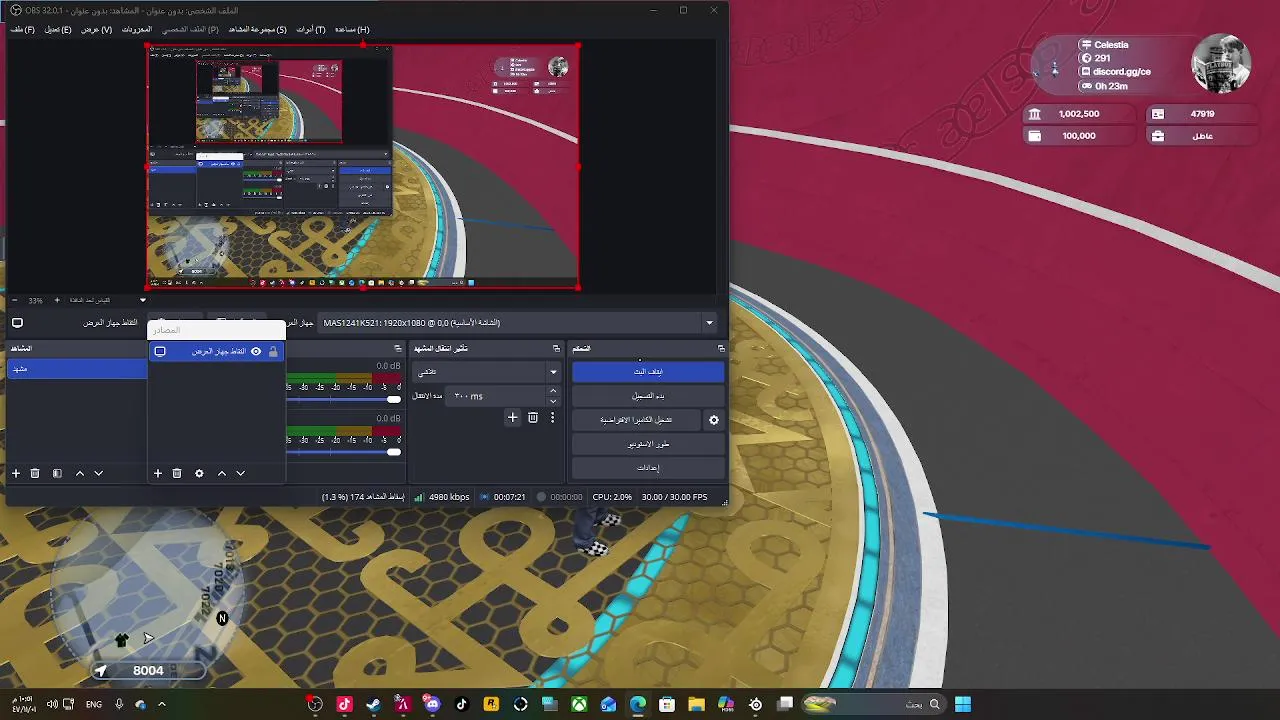Increase transition duration with the up arrow

pyautogui.click(x=553, y=391)
